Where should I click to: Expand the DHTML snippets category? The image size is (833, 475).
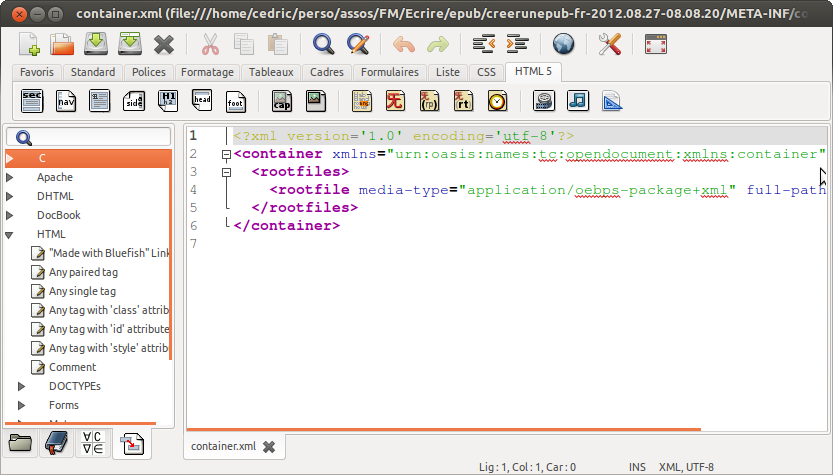pyautogui.click(x=10, y=196)
